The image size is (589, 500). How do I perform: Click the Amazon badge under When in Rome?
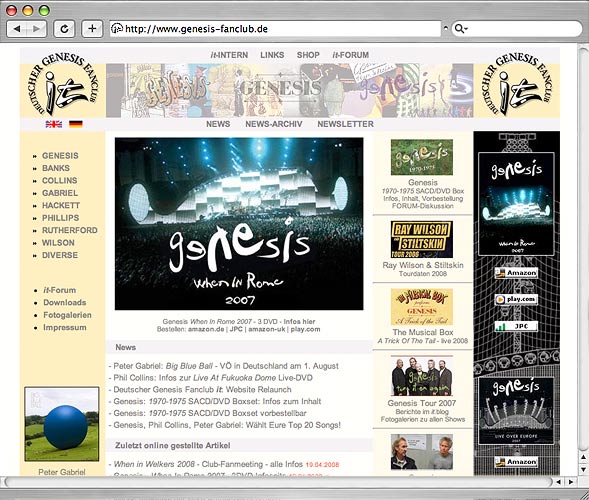pos(516,273)
